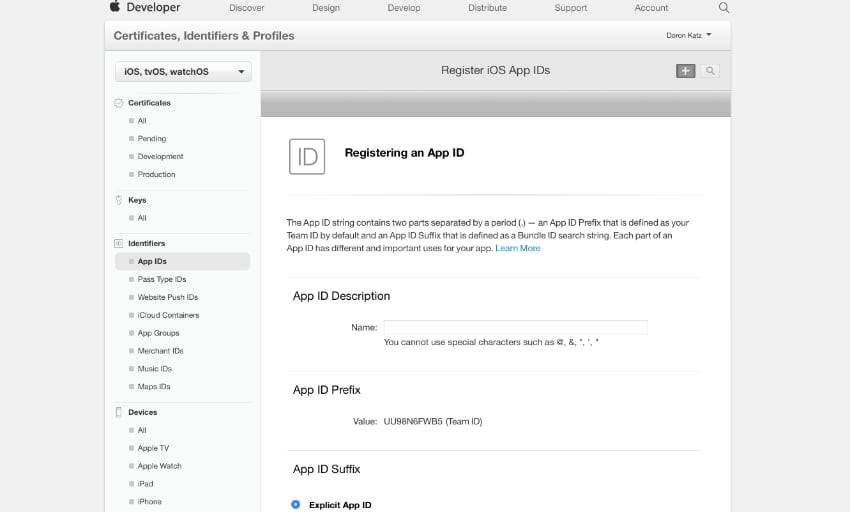Open Maps IDs
Image resolution: width=850 pixels, height=512 pixels.
[154, 387]
